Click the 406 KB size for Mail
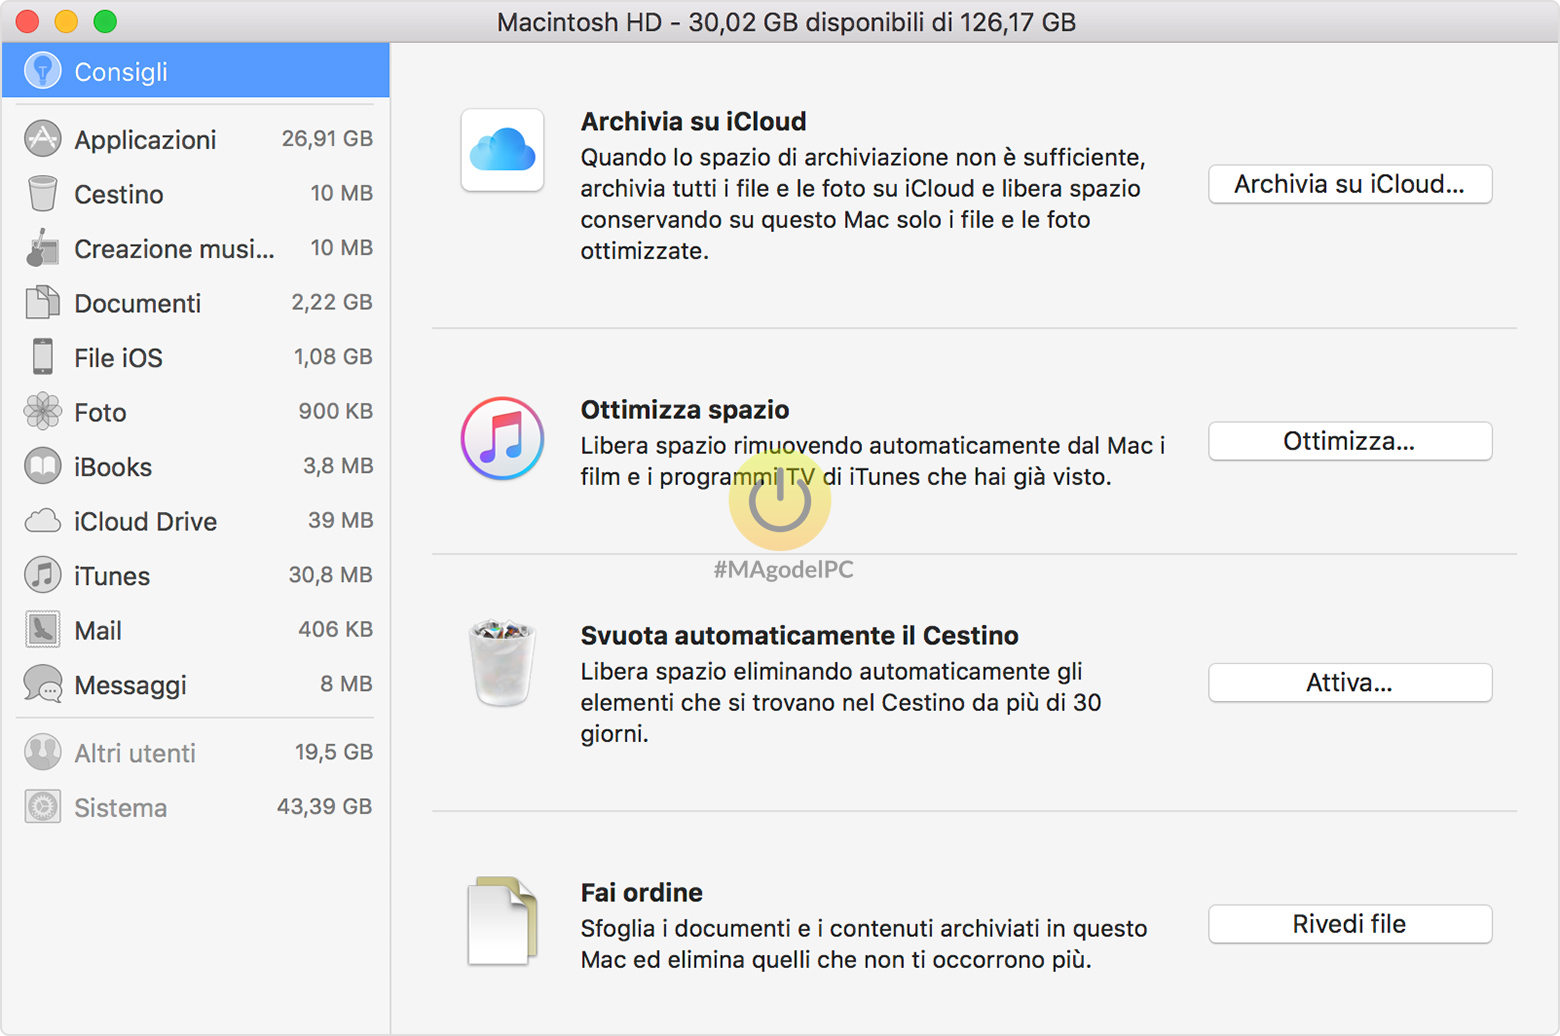This screenshot has height=1036, width=1560. [x=335, y=630]
